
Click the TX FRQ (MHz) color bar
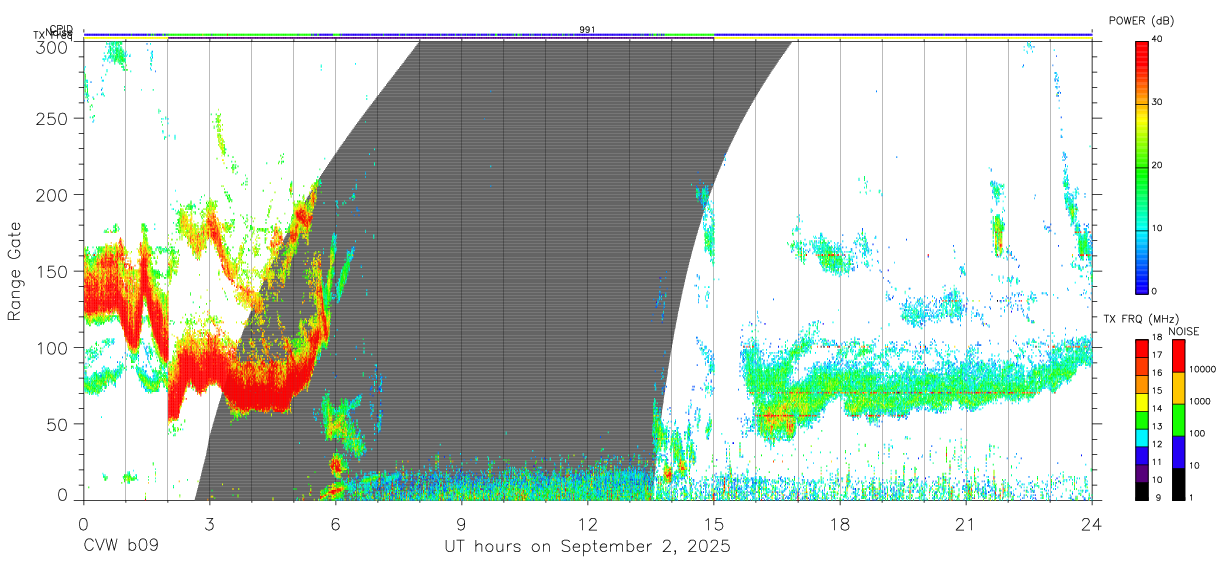point(1142,419)
